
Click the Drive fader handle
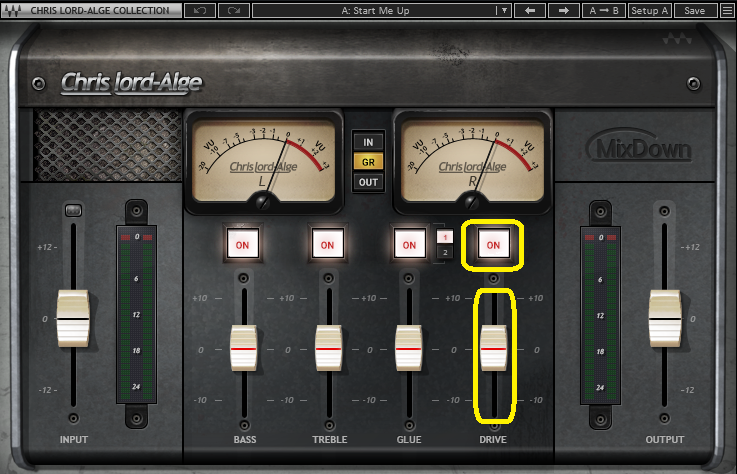pyautogui.click(x=493, y=348)
